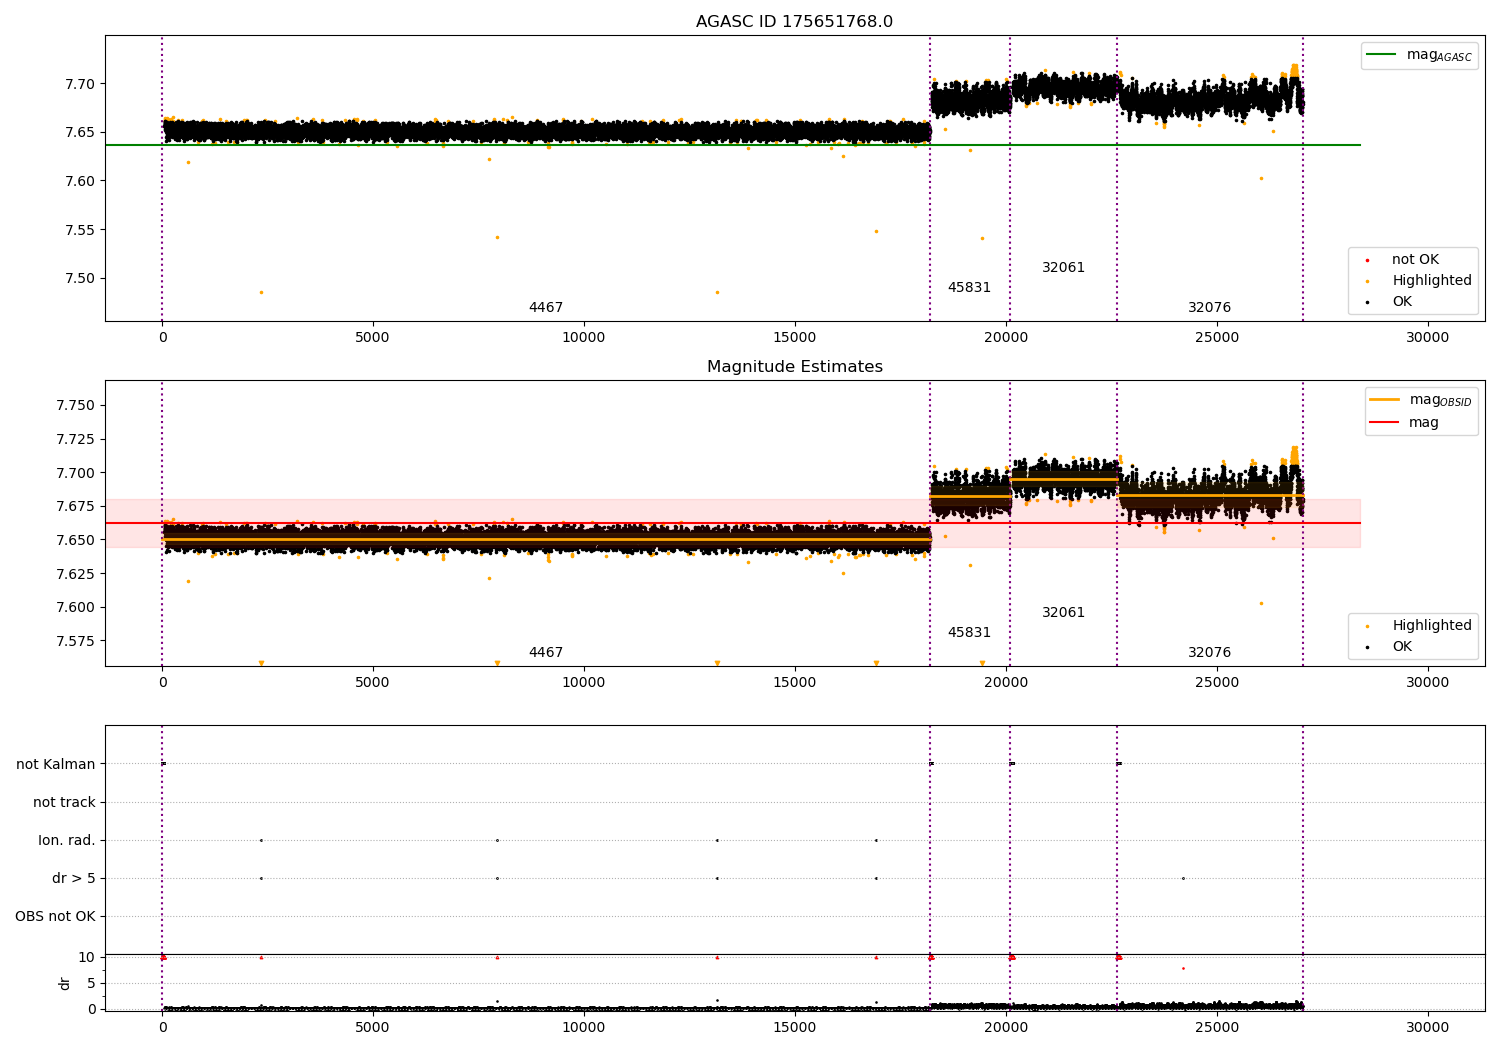Select the 'not OK' legend entry
The height and width of the screenshot is (1050, 1500).
point(1415,259)
